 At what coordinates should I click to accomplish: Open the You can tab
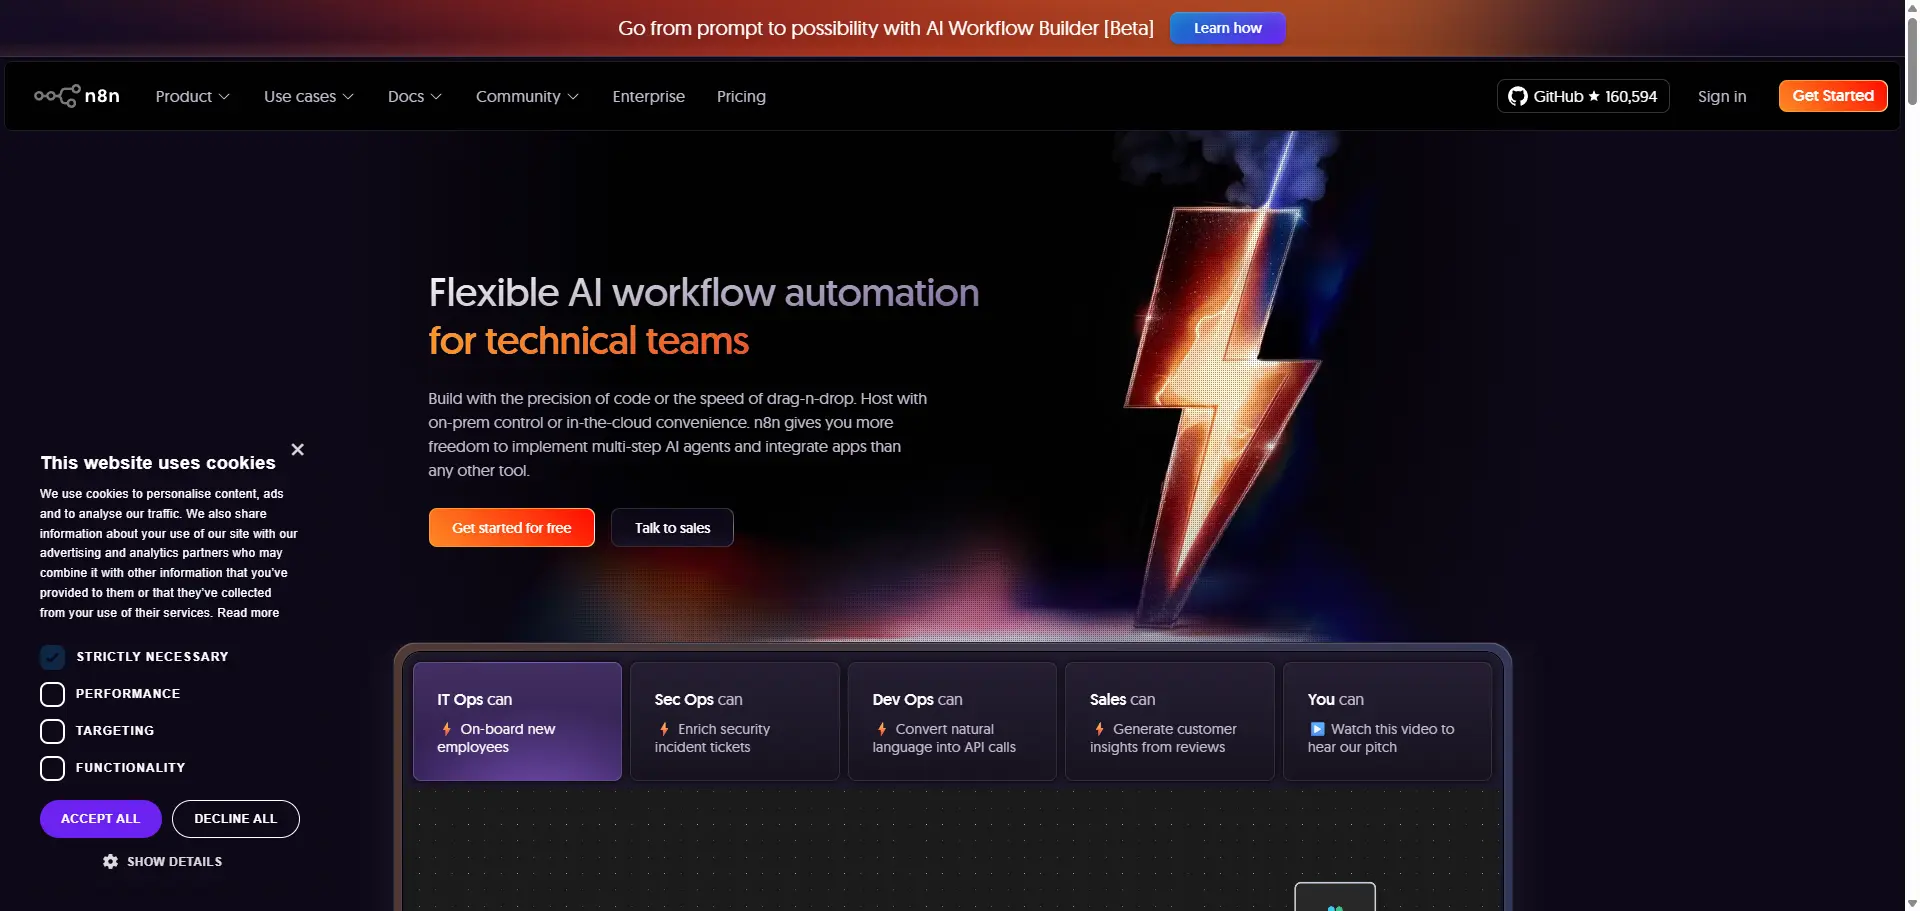point(1387,721)
